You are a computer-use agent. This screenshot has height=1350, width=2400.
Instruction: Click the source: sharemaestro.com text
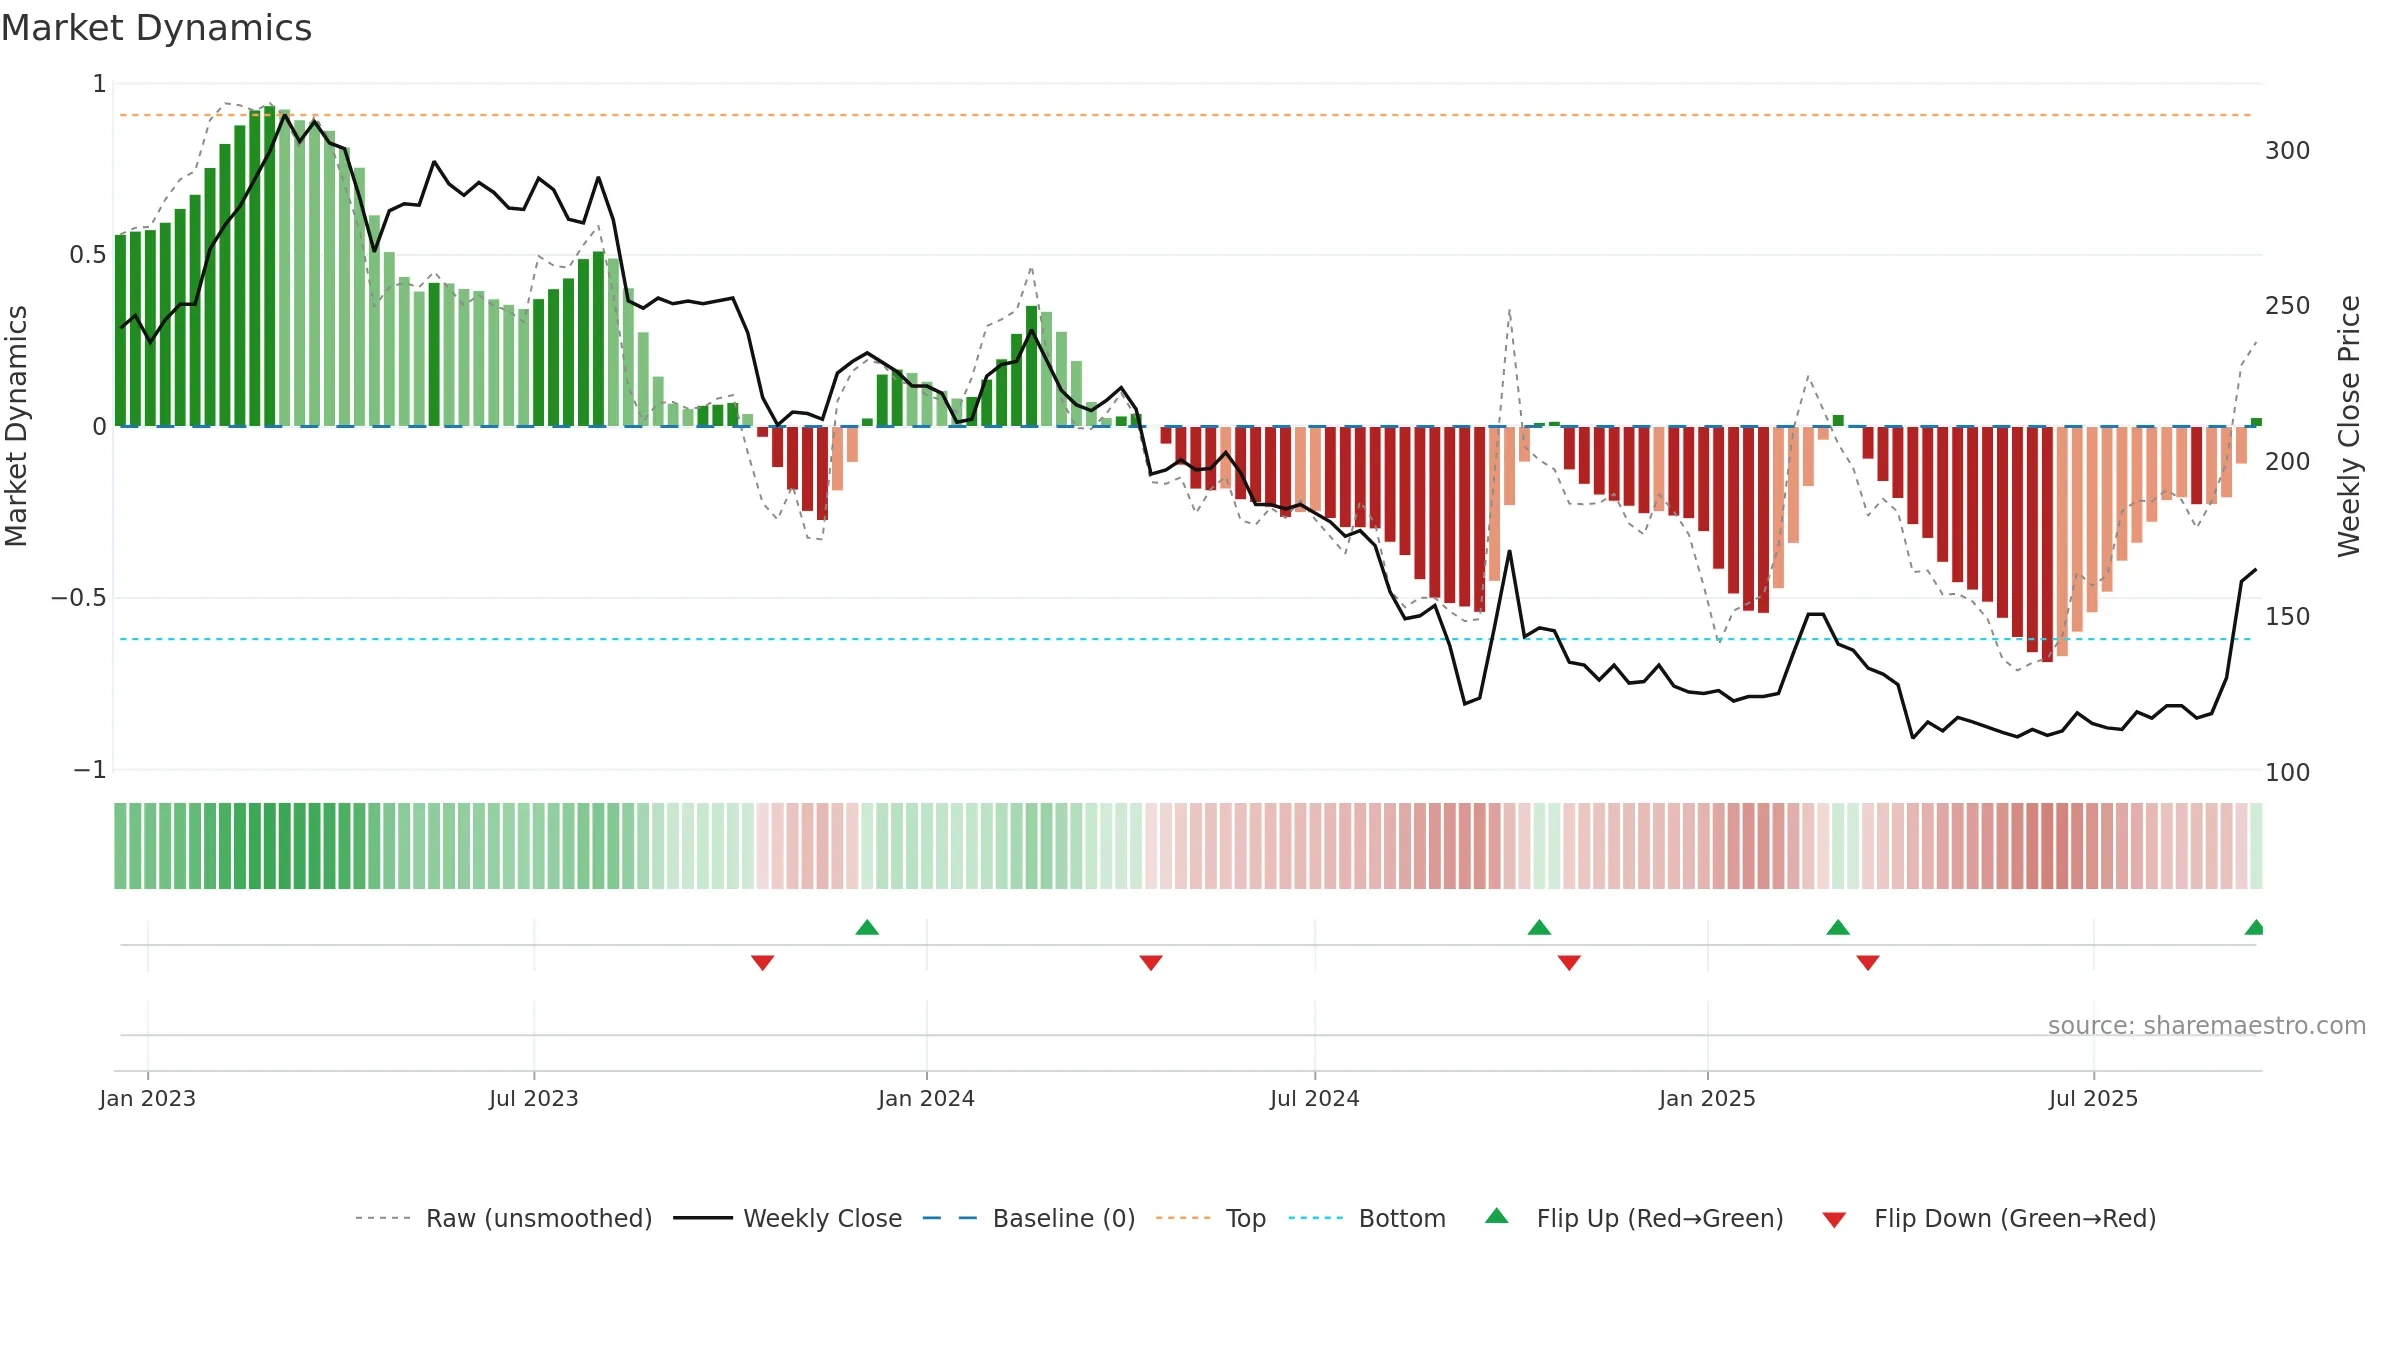pyautogui.click(x=2207, y=1025)
